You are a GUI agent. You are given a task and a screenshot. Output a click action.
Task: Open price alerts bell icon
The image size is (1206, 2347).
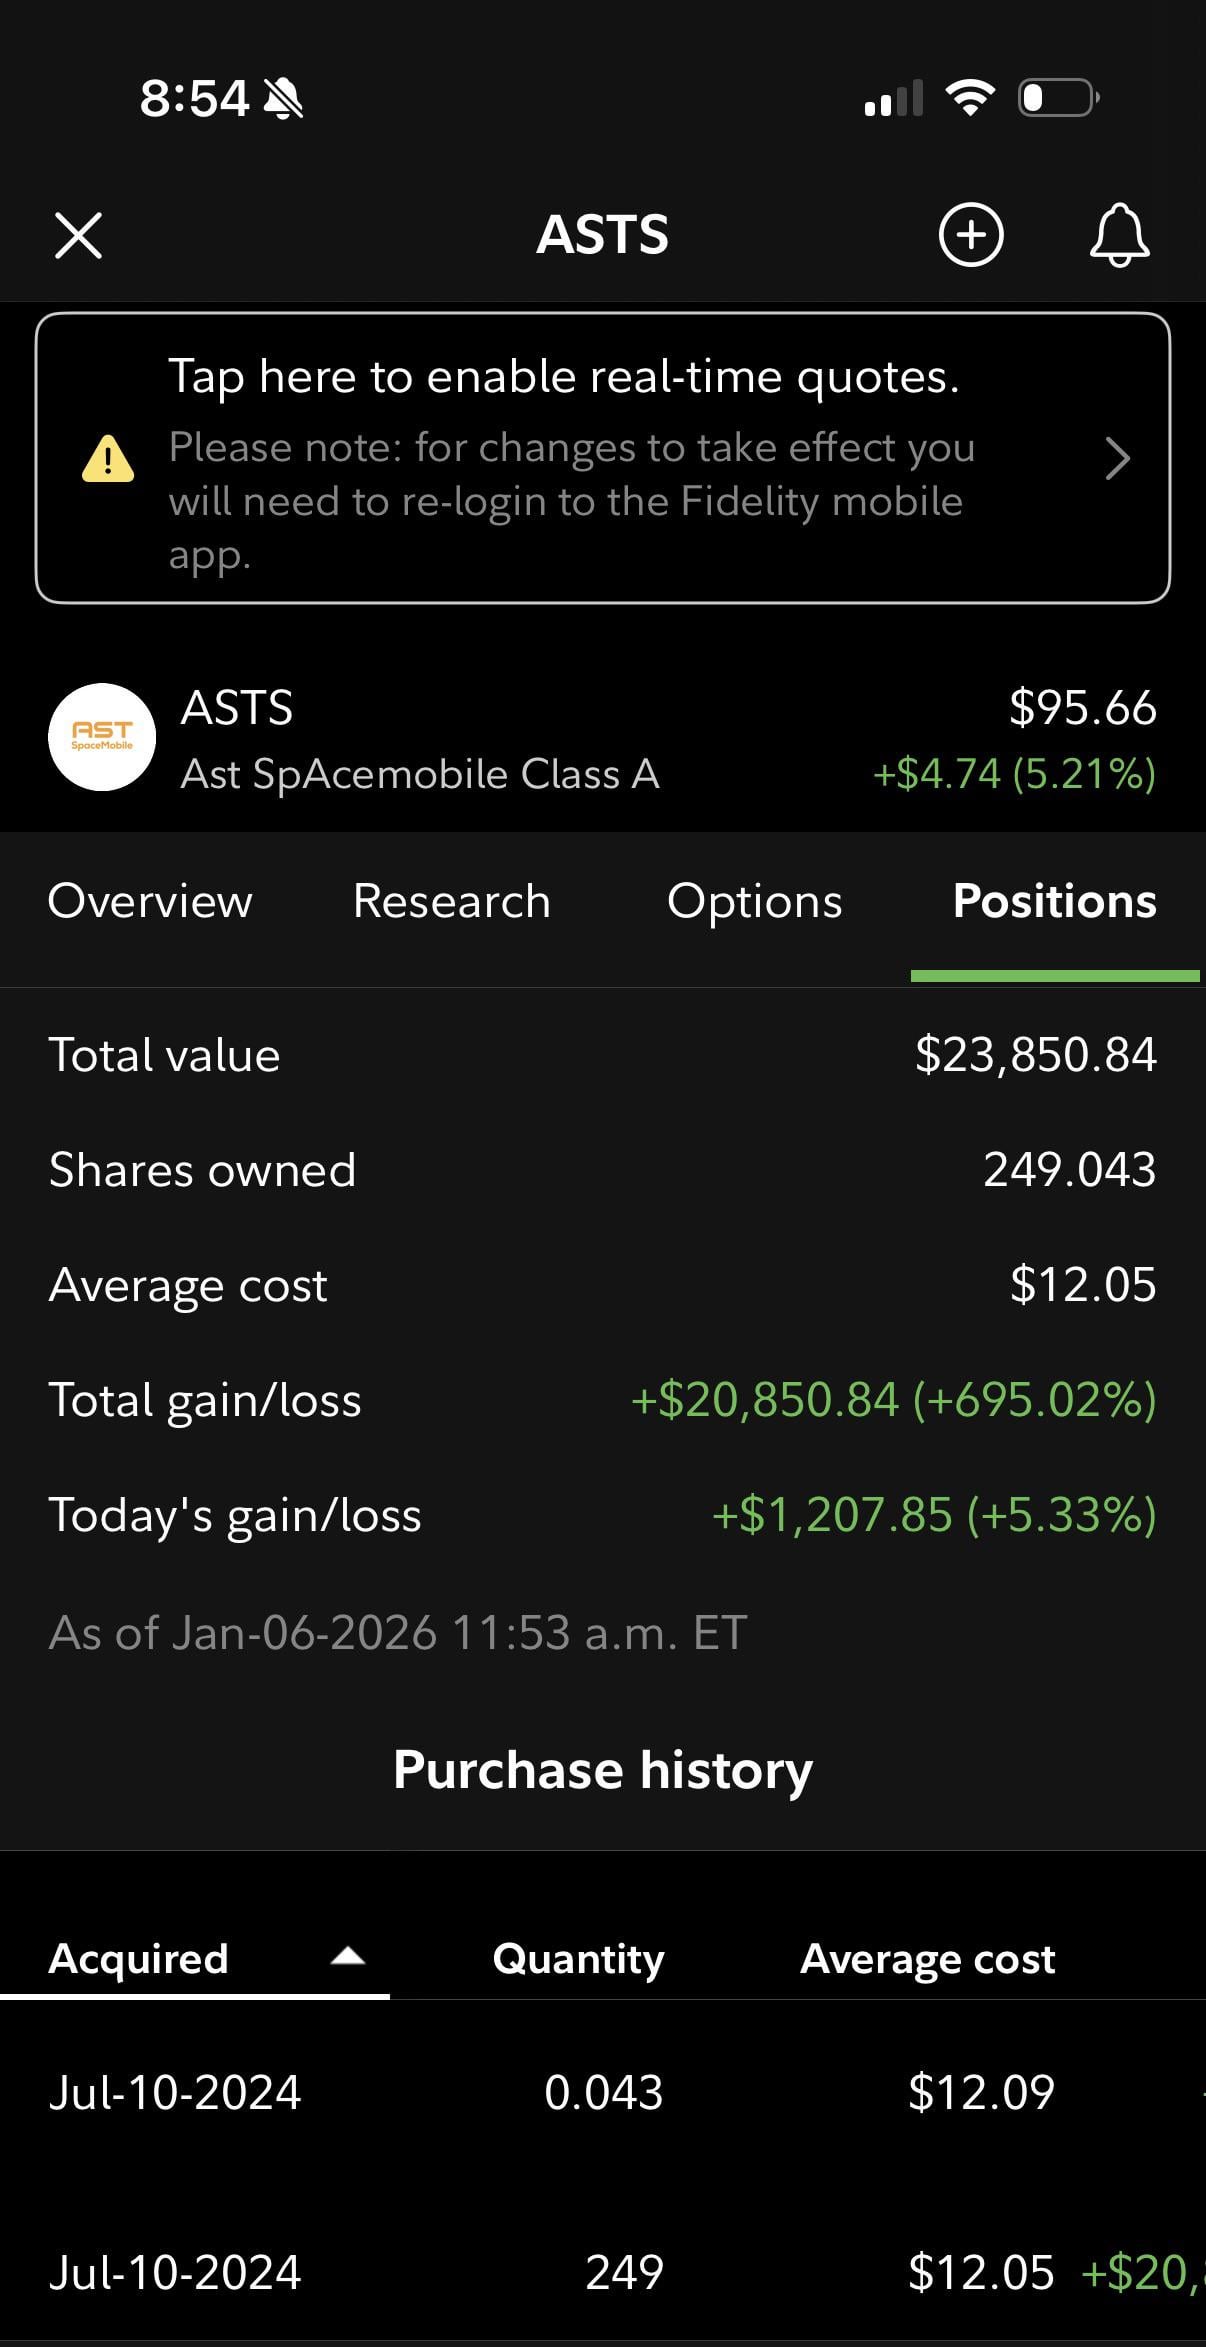click(x=1119, y=236)
